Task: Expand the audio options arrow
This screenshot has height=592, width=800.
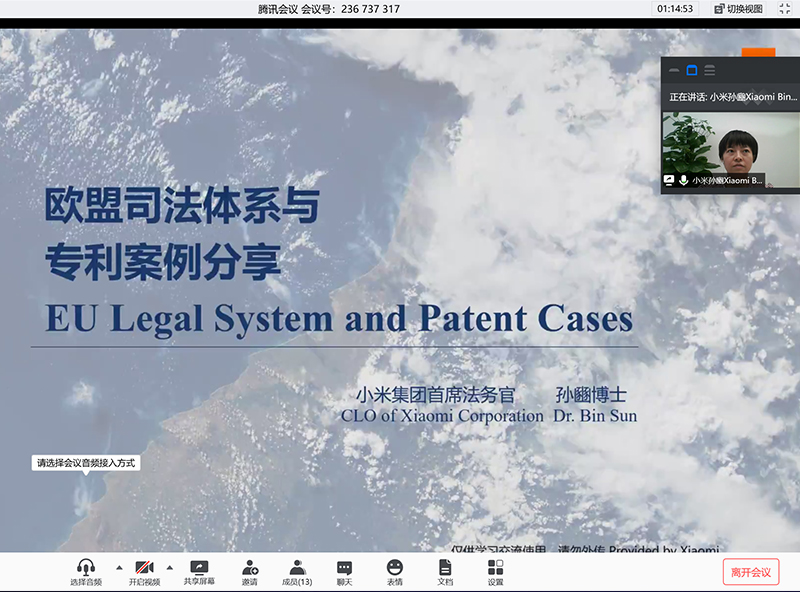Action: tap(119, 568)
